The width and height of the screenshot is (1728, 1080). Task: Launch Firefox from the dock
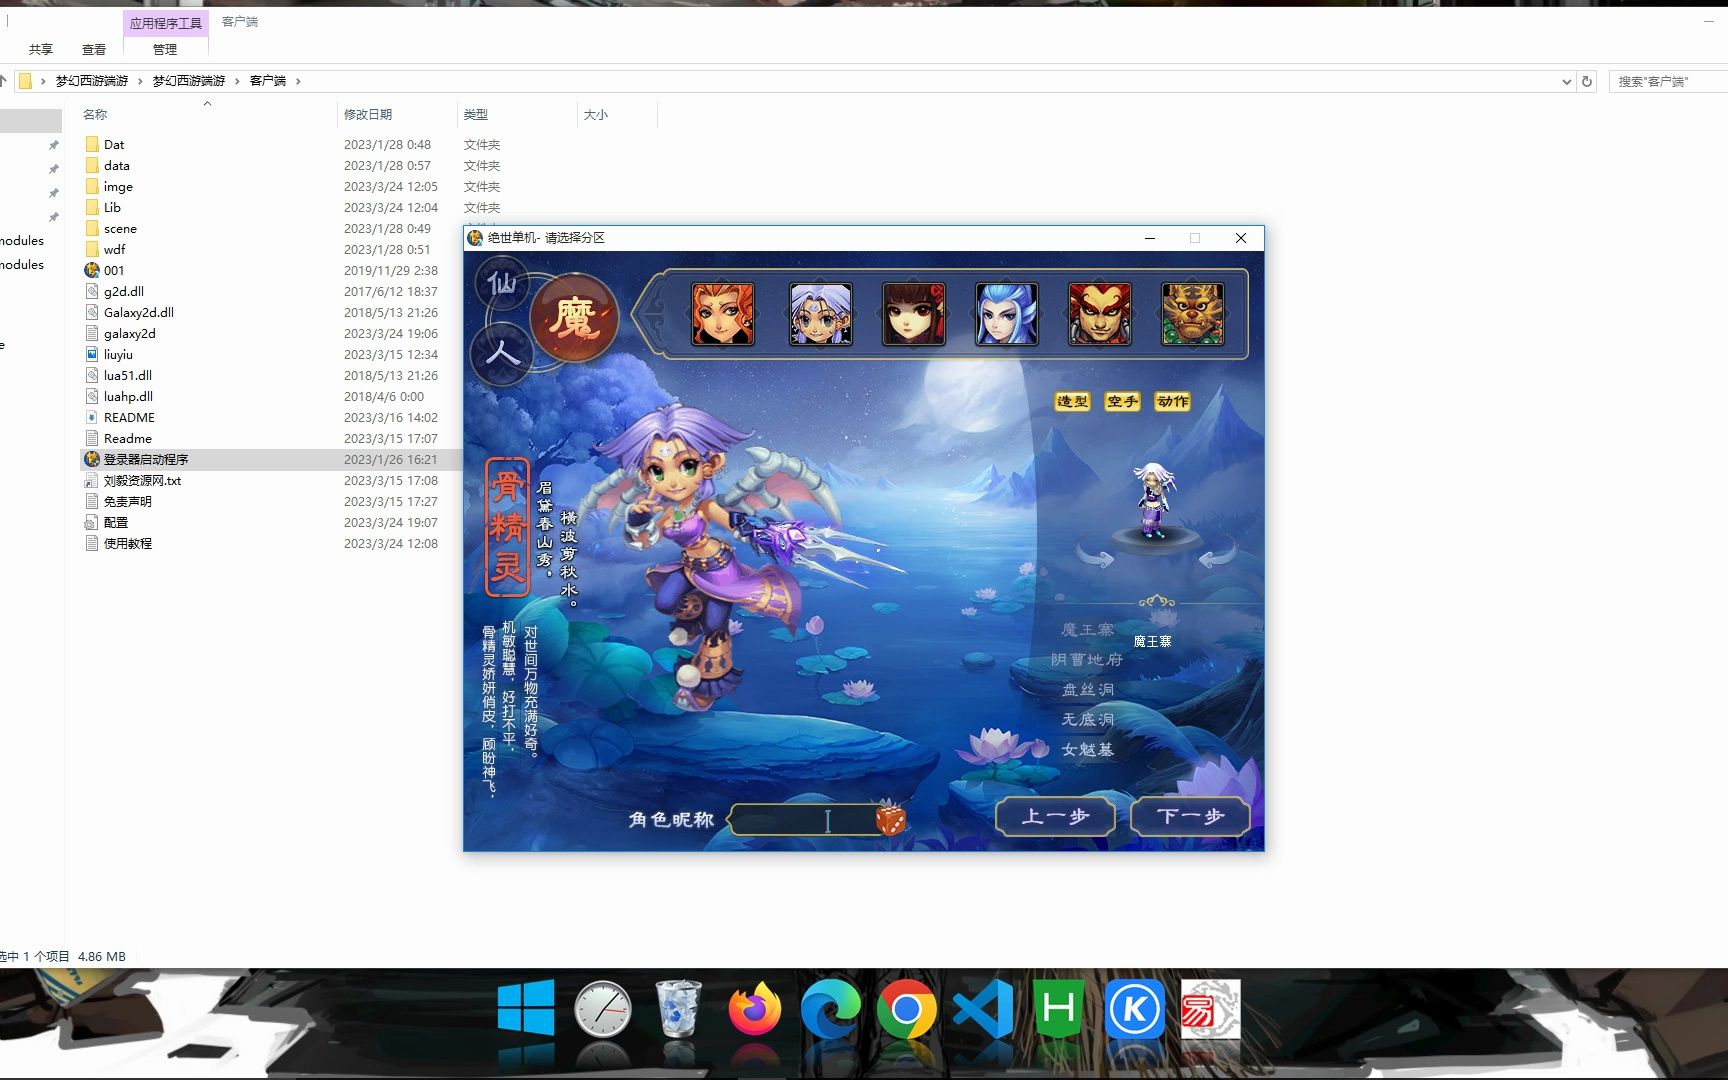755,1010
